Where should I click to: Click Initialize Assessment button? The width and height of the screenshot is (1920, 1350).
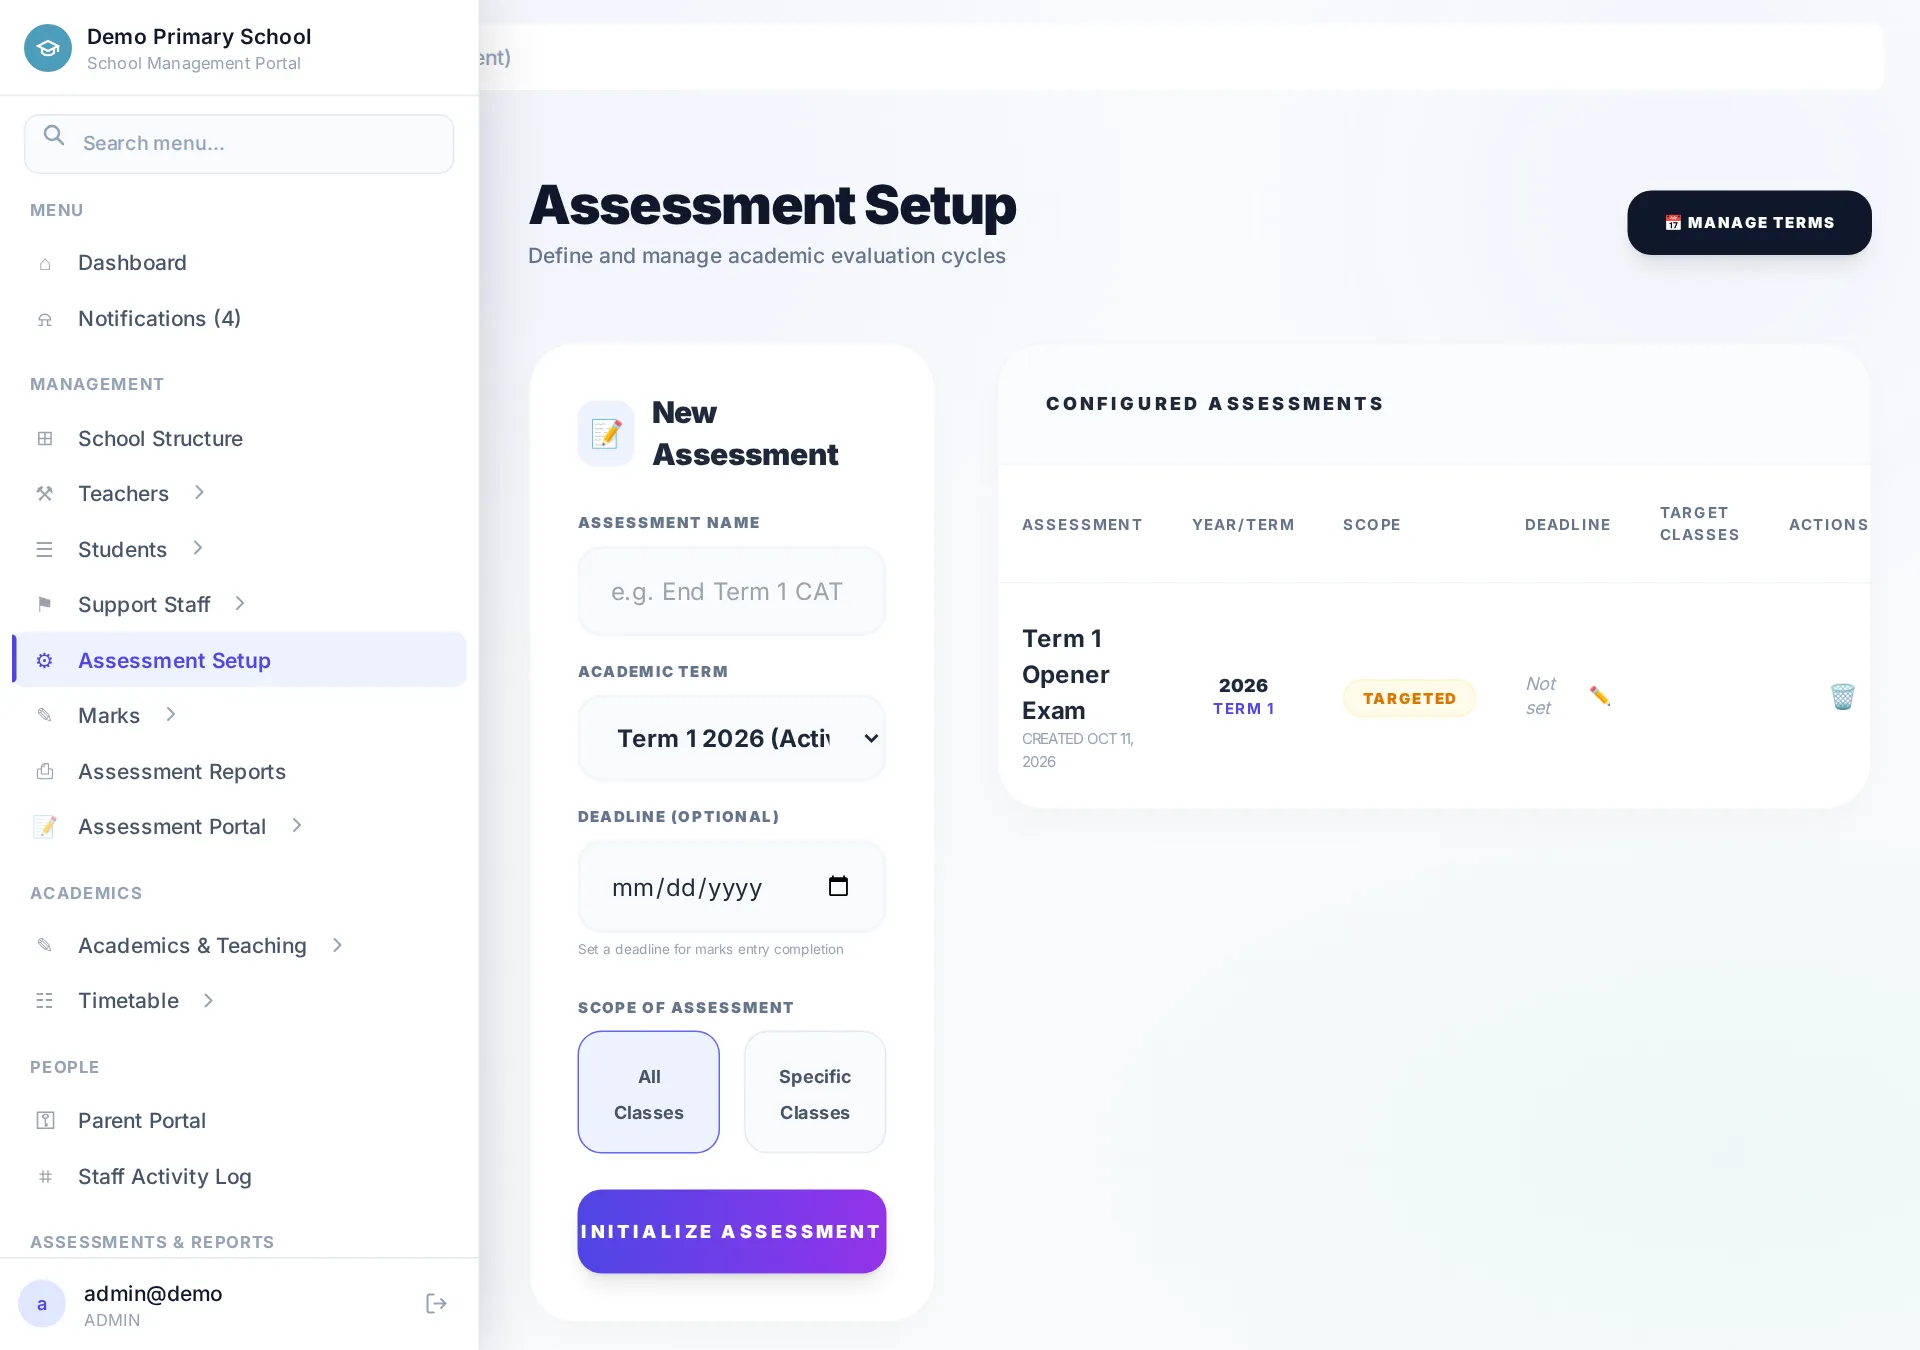(x=732, y=1232)
